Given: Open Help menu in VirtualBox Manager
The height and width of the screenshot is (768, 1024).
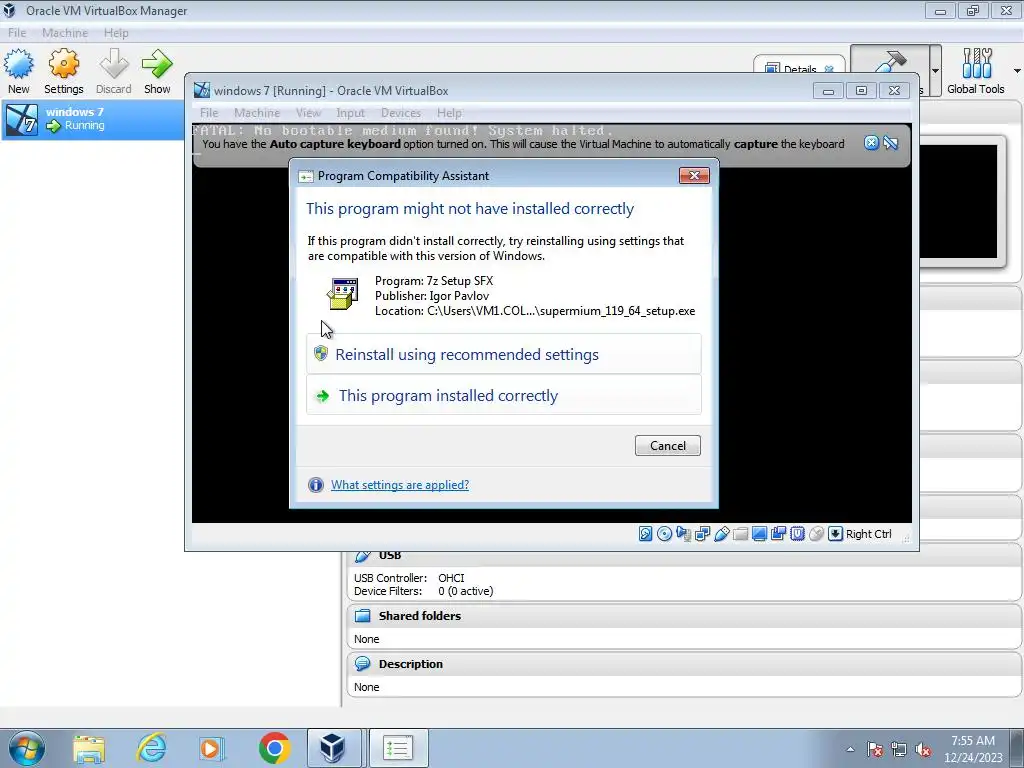Looking at the screenshot, I should pyautogui.click(x=116, y=33).
